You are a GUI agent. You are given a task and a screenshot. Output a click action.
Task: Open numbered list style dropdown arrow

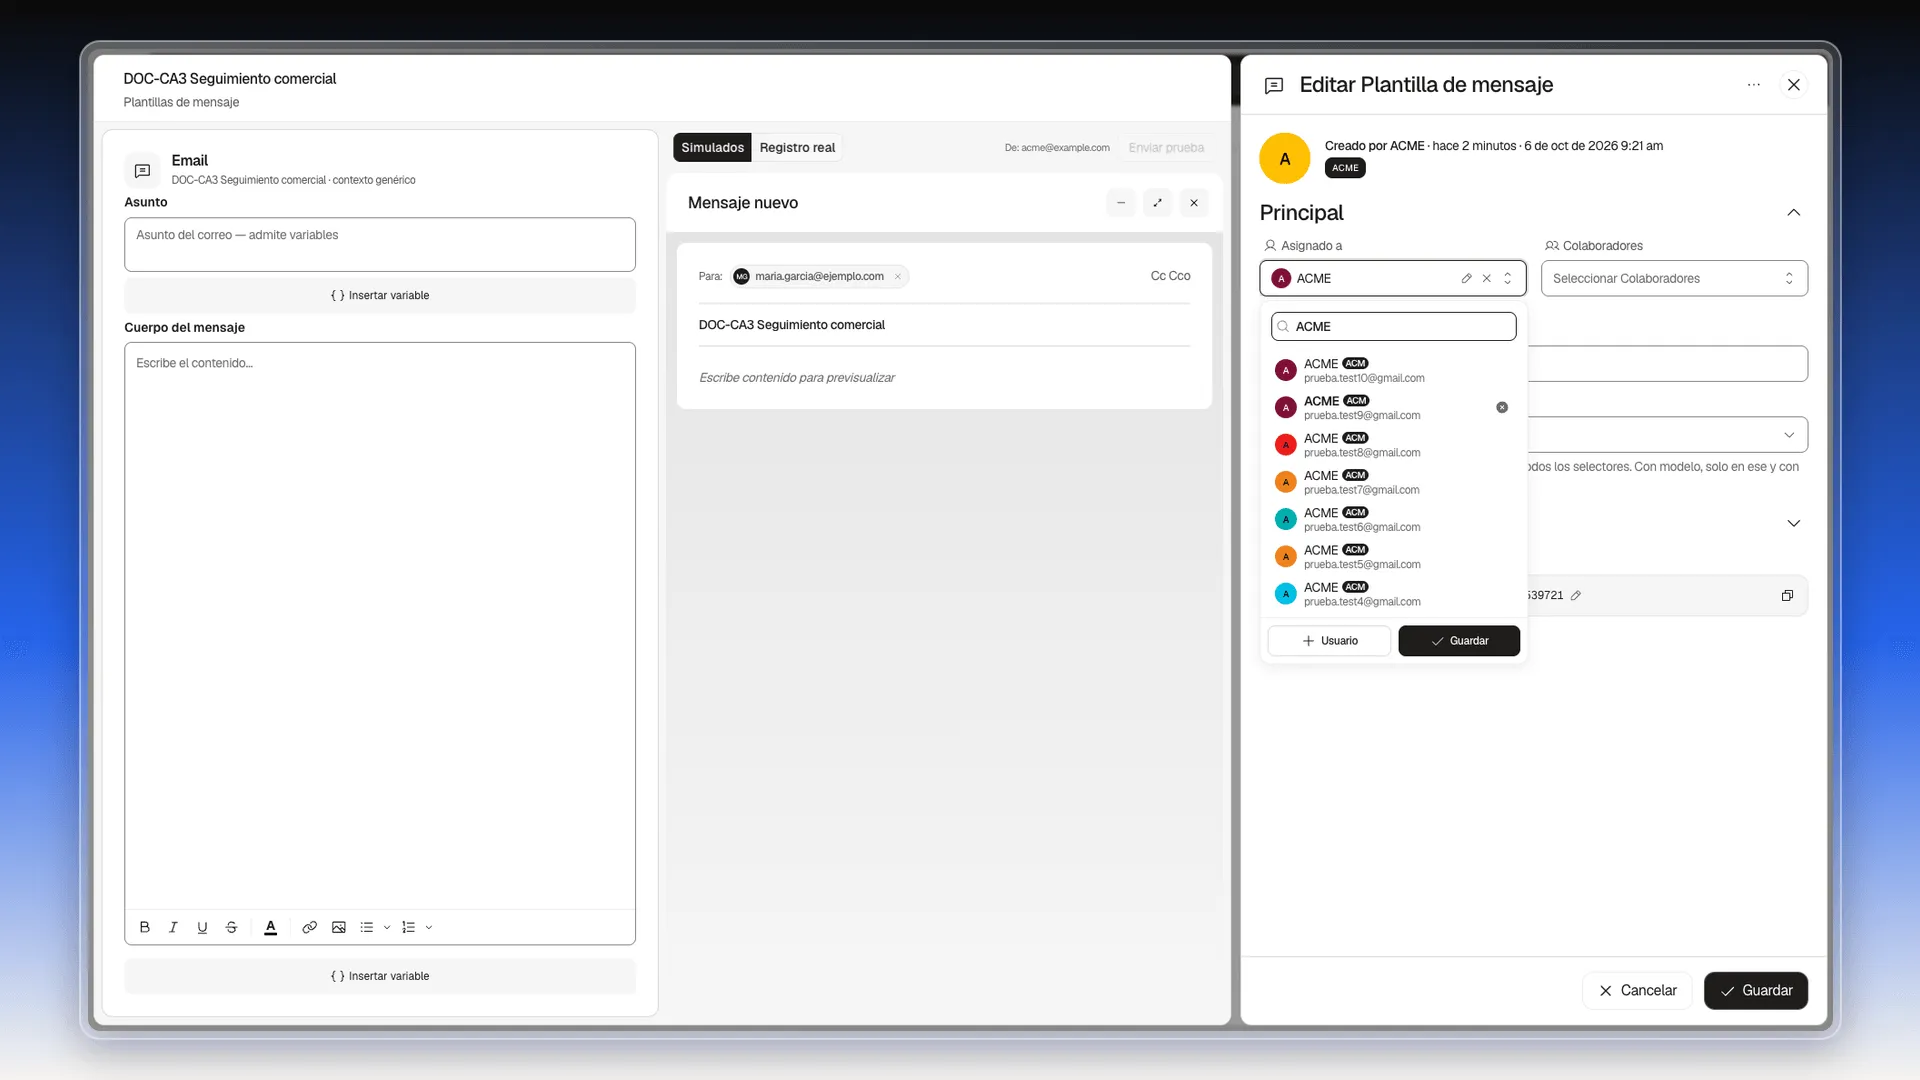pyautogui.click(x=429, y=927)
